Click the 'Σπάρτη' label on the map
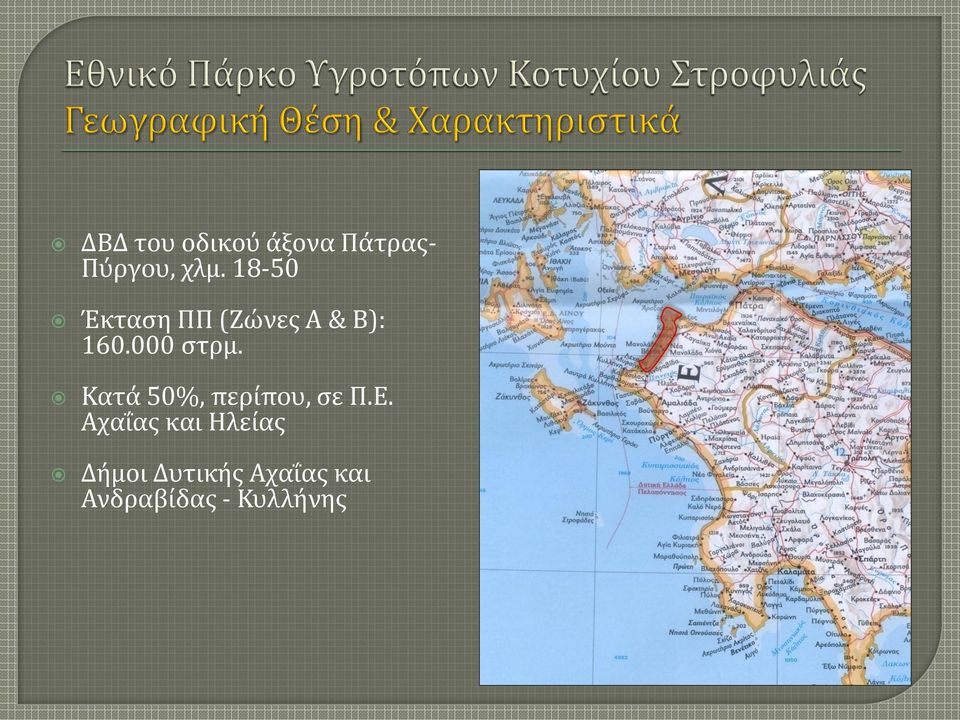 point(873,559)
